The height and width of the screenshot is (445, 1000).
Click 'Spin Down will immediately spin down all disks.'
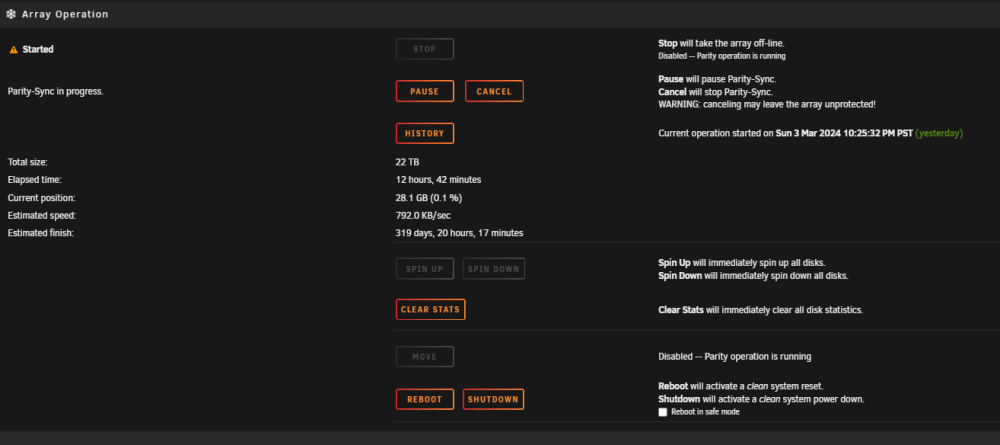pos(753,276)
